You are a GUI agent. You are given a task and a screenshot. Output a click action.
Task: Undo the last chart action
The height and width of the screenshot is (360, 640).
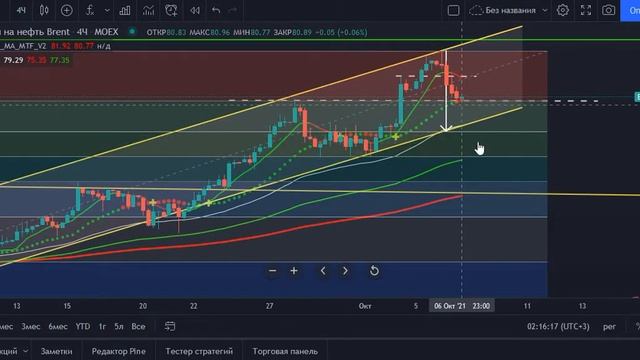click(216, 10)
